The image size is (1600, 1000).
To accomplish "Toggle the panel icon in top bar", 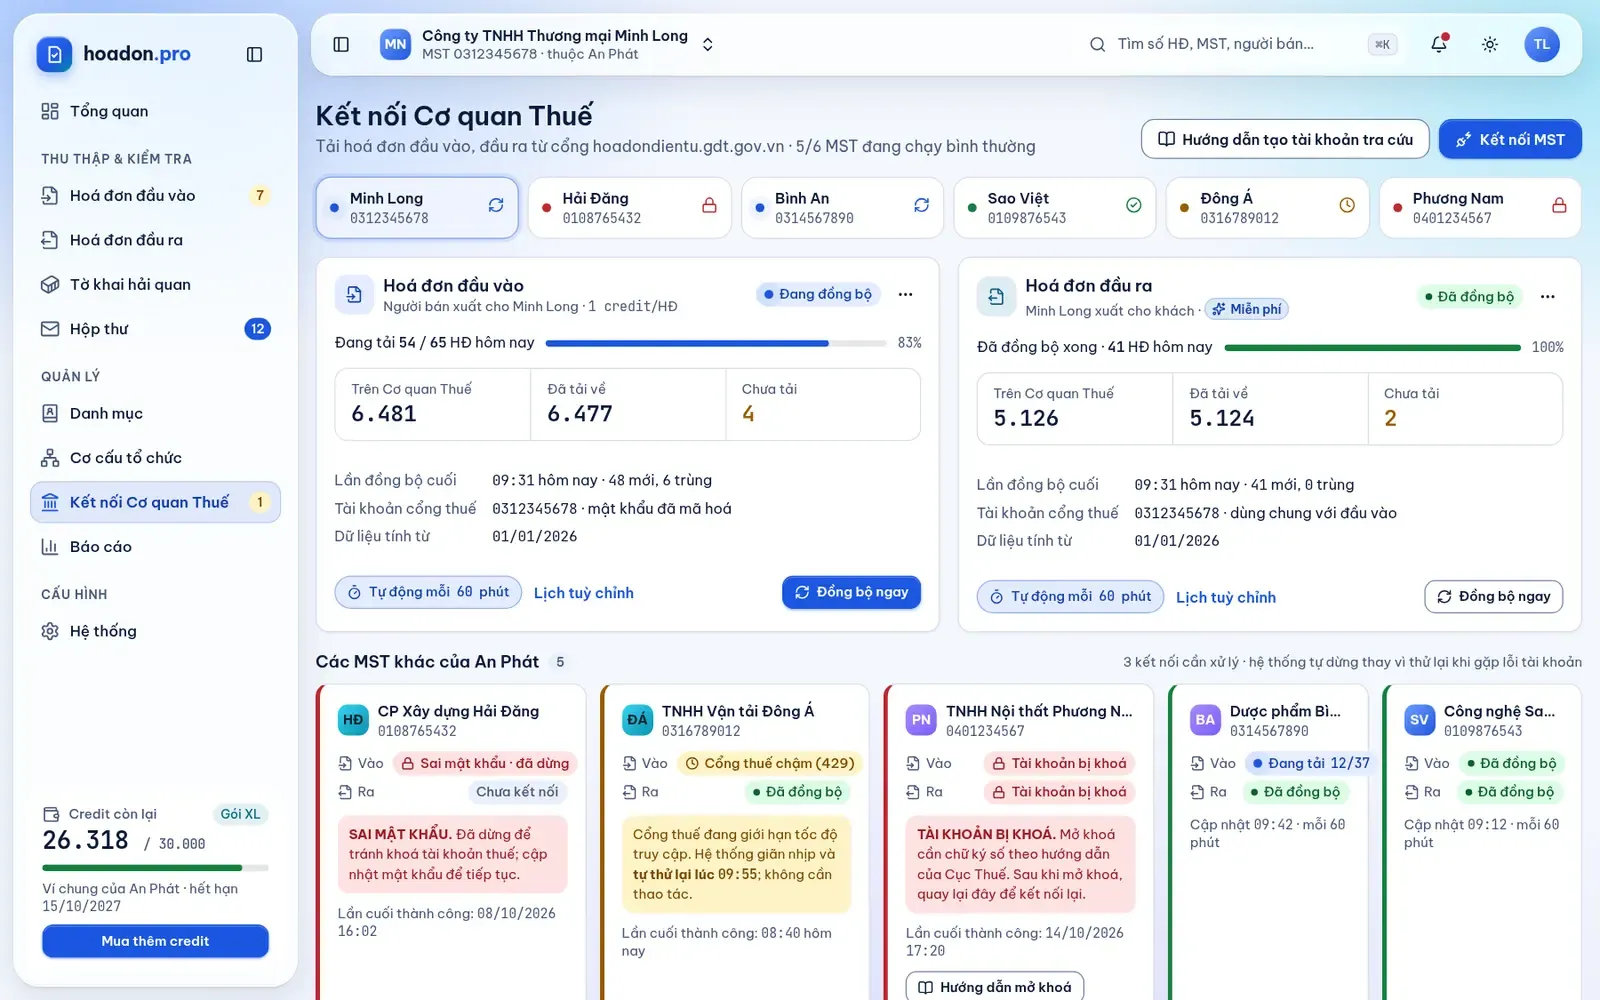I will coord(341,44).
